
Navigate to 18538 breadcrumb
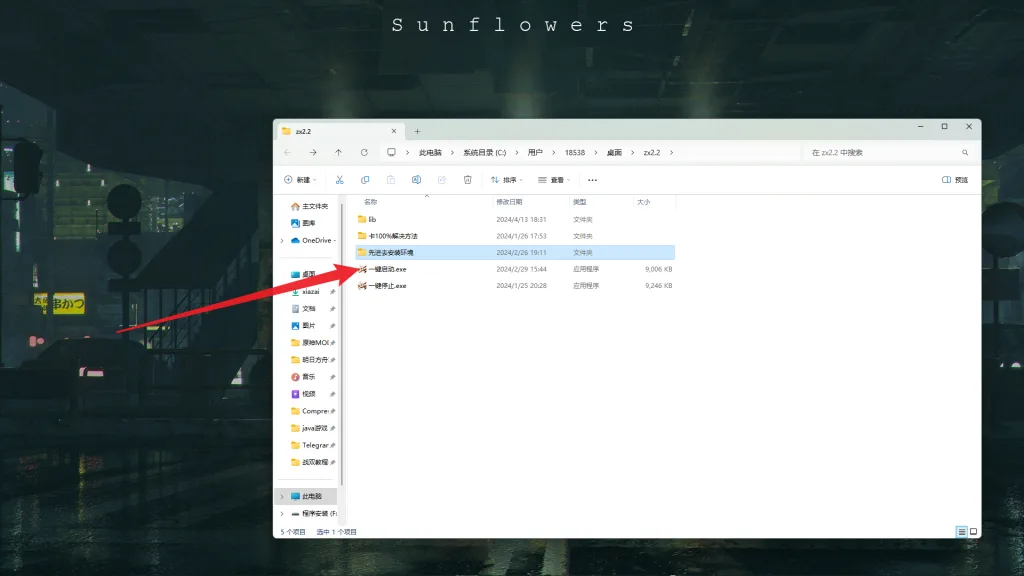click(x=575, y=152)
